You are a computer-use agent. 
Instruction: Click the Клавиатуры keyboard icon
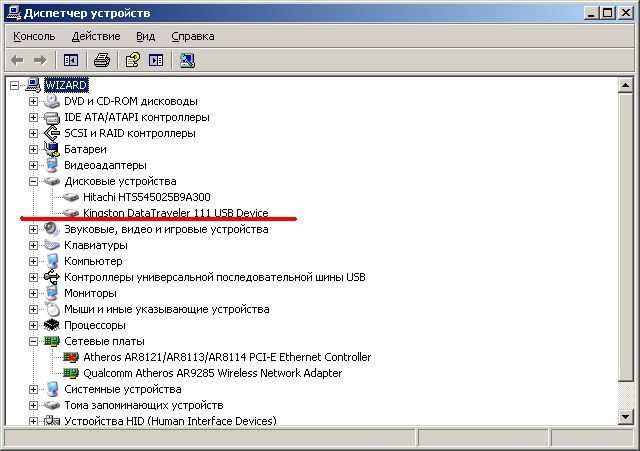[52, 245]
